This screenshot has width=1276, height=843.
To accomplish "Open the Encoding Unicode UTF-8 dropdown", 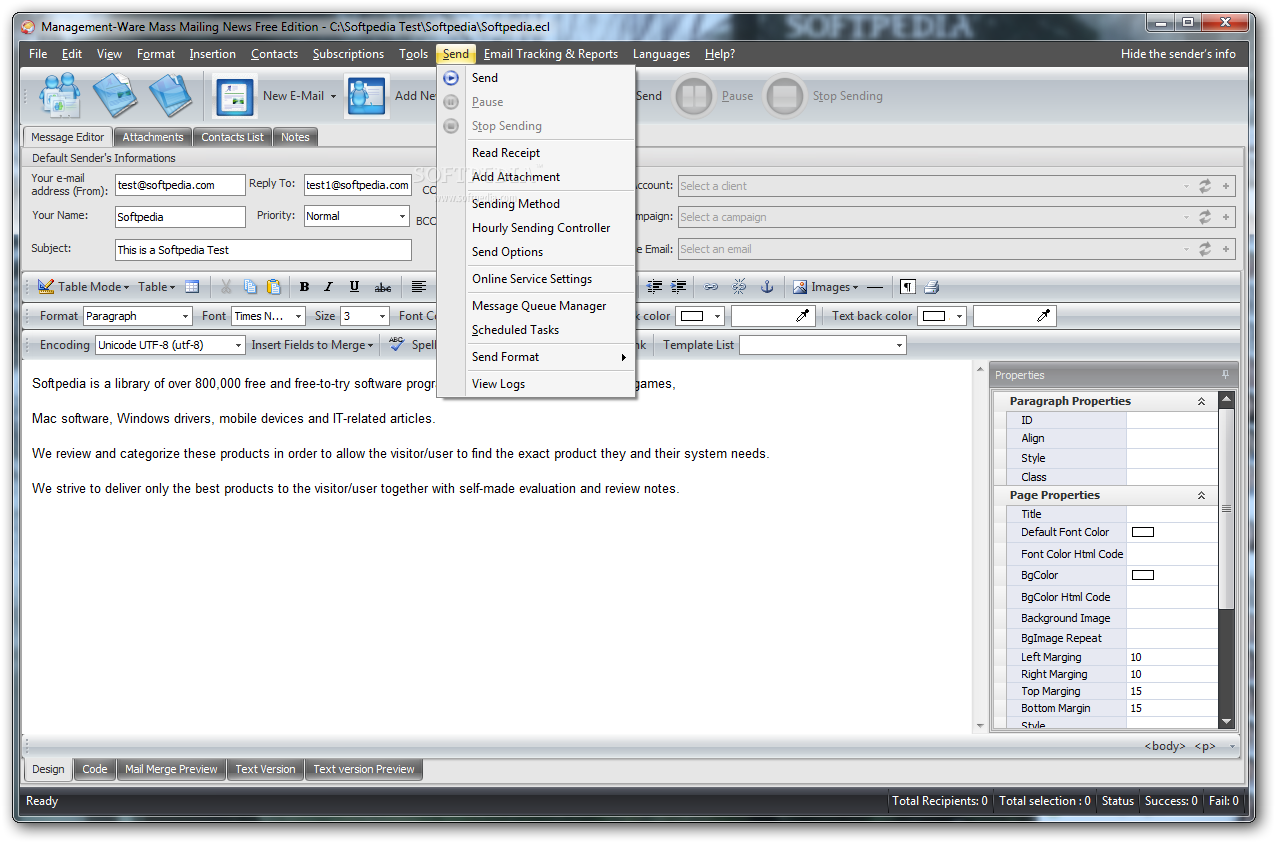I will [x=238, y=345].
